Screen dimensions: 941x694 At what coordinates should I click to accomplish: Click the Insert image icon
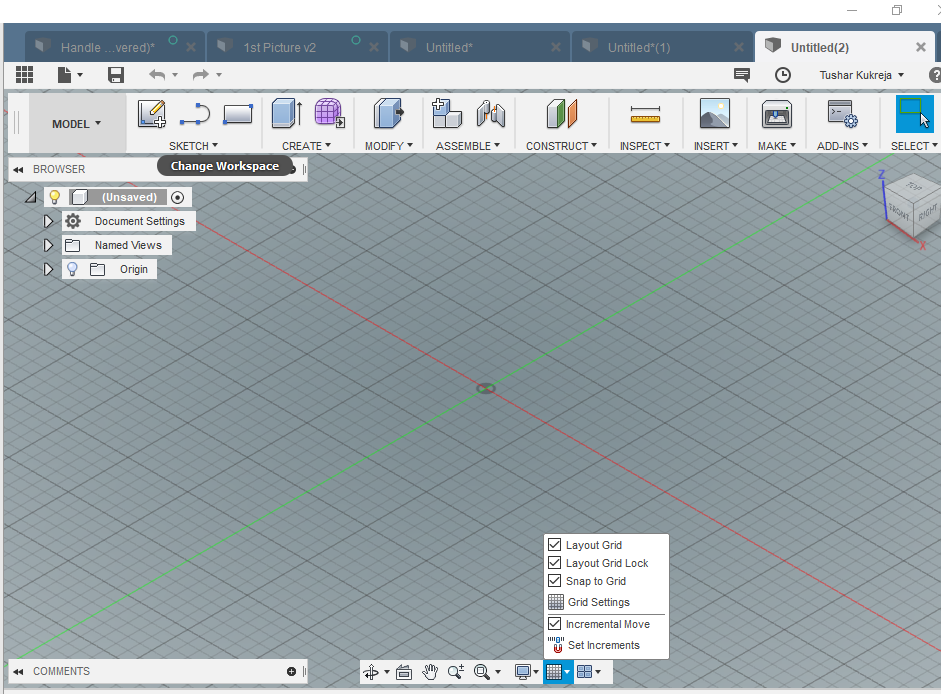coord(715,113)
